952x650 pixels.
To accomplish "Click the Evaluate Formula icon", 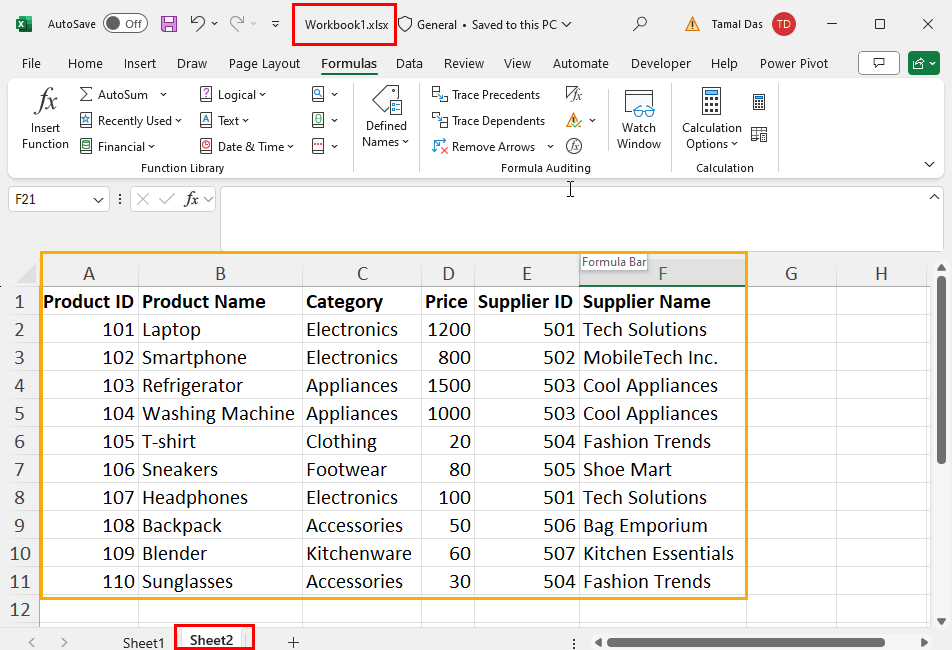I will [x=574, y=146].
